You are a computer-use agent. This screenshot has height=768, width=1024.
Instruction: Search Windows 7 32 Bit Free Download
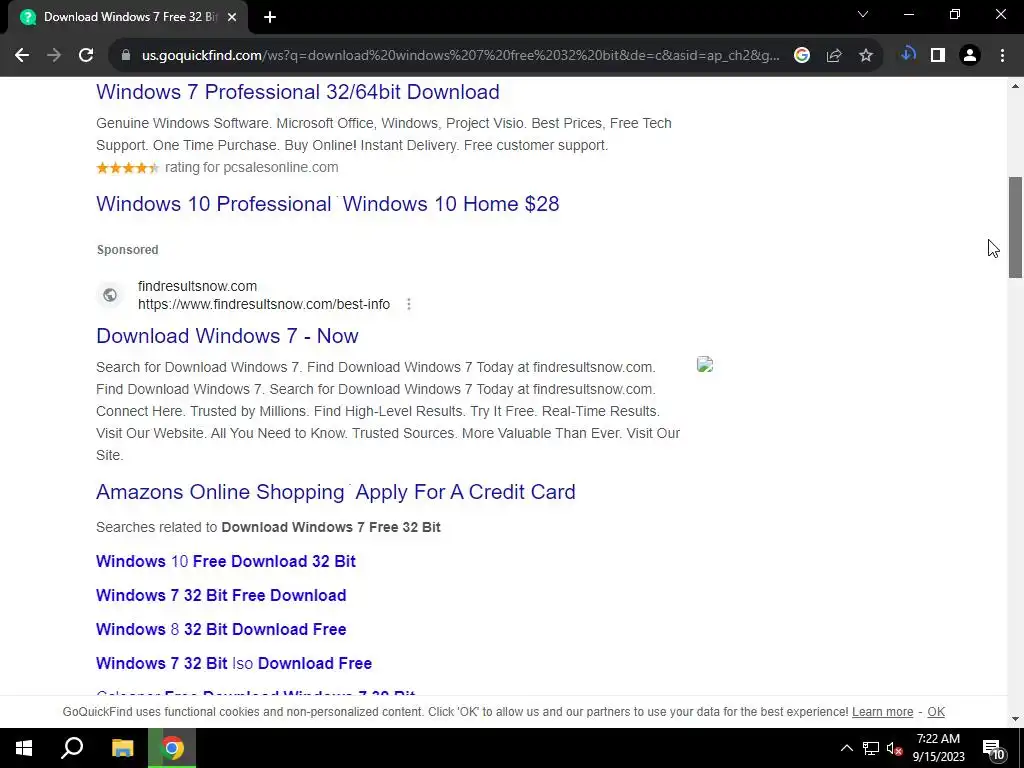[221, 596]
